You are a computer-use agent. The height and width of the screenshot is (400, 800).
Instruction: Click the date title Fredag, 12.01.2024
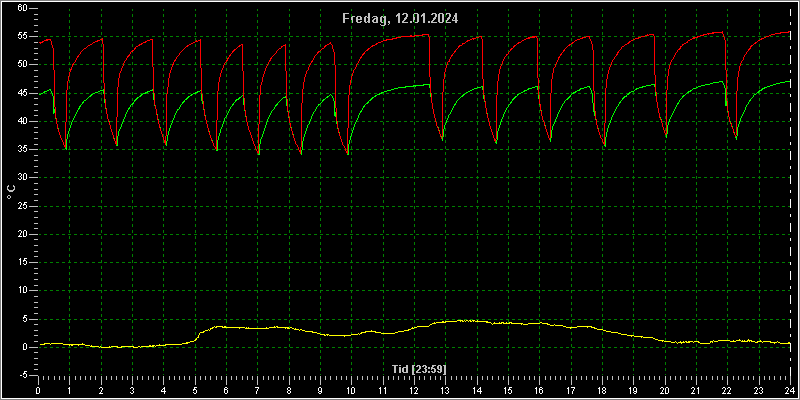400,19
